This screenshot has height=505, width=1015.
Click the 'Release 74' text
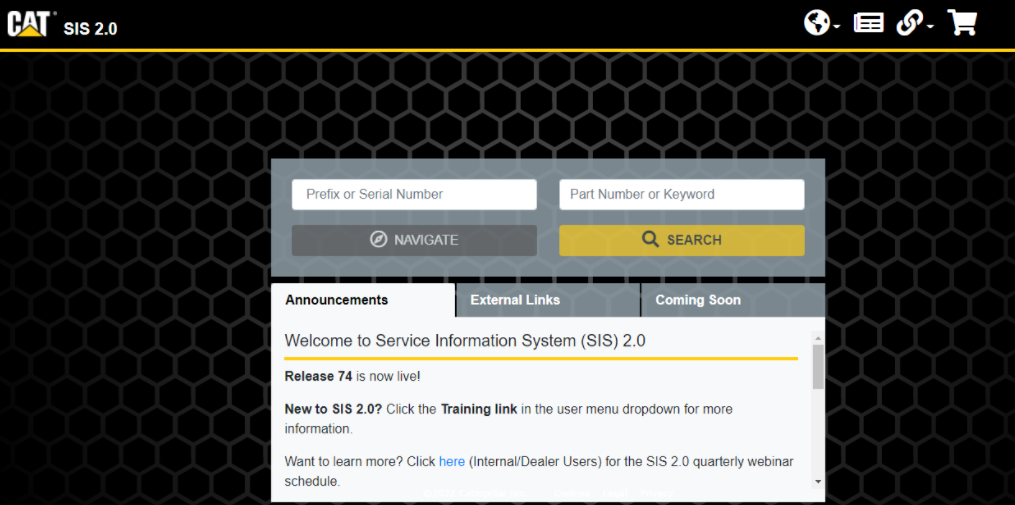click(x=318, y=376)
